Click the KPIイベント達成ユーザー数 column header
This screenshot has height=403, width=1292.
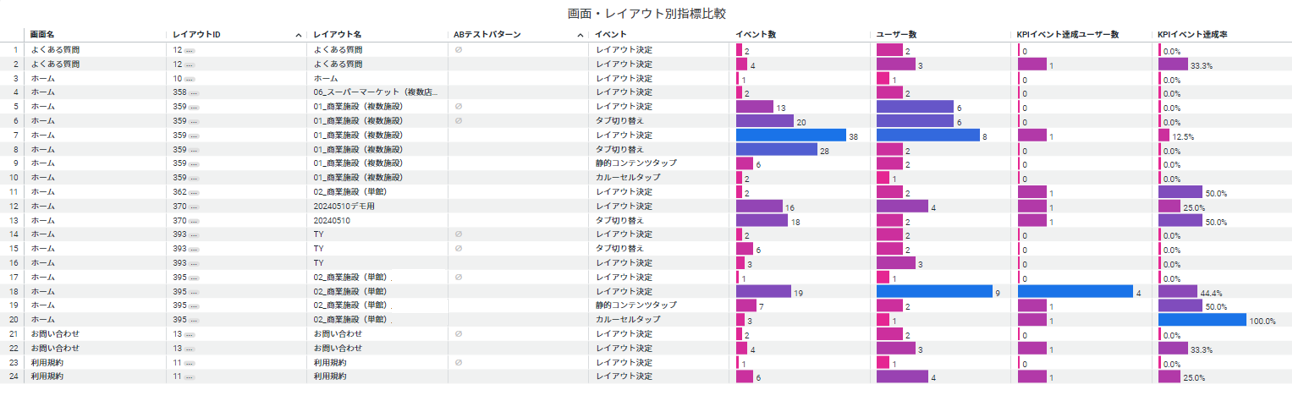1067,35
